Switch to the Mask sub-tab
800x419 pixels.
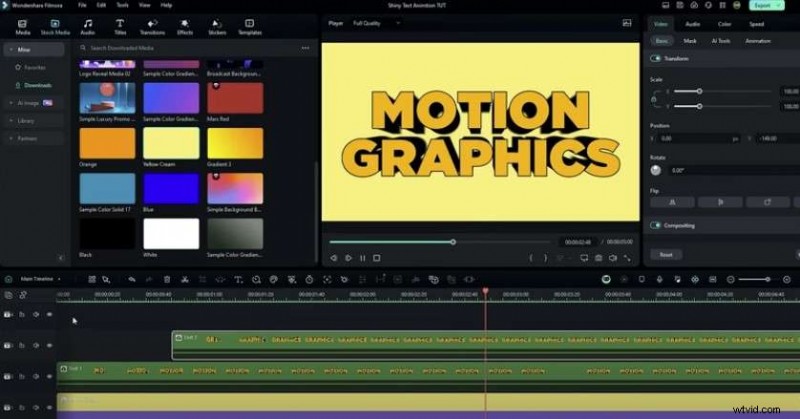coord(690,41)
